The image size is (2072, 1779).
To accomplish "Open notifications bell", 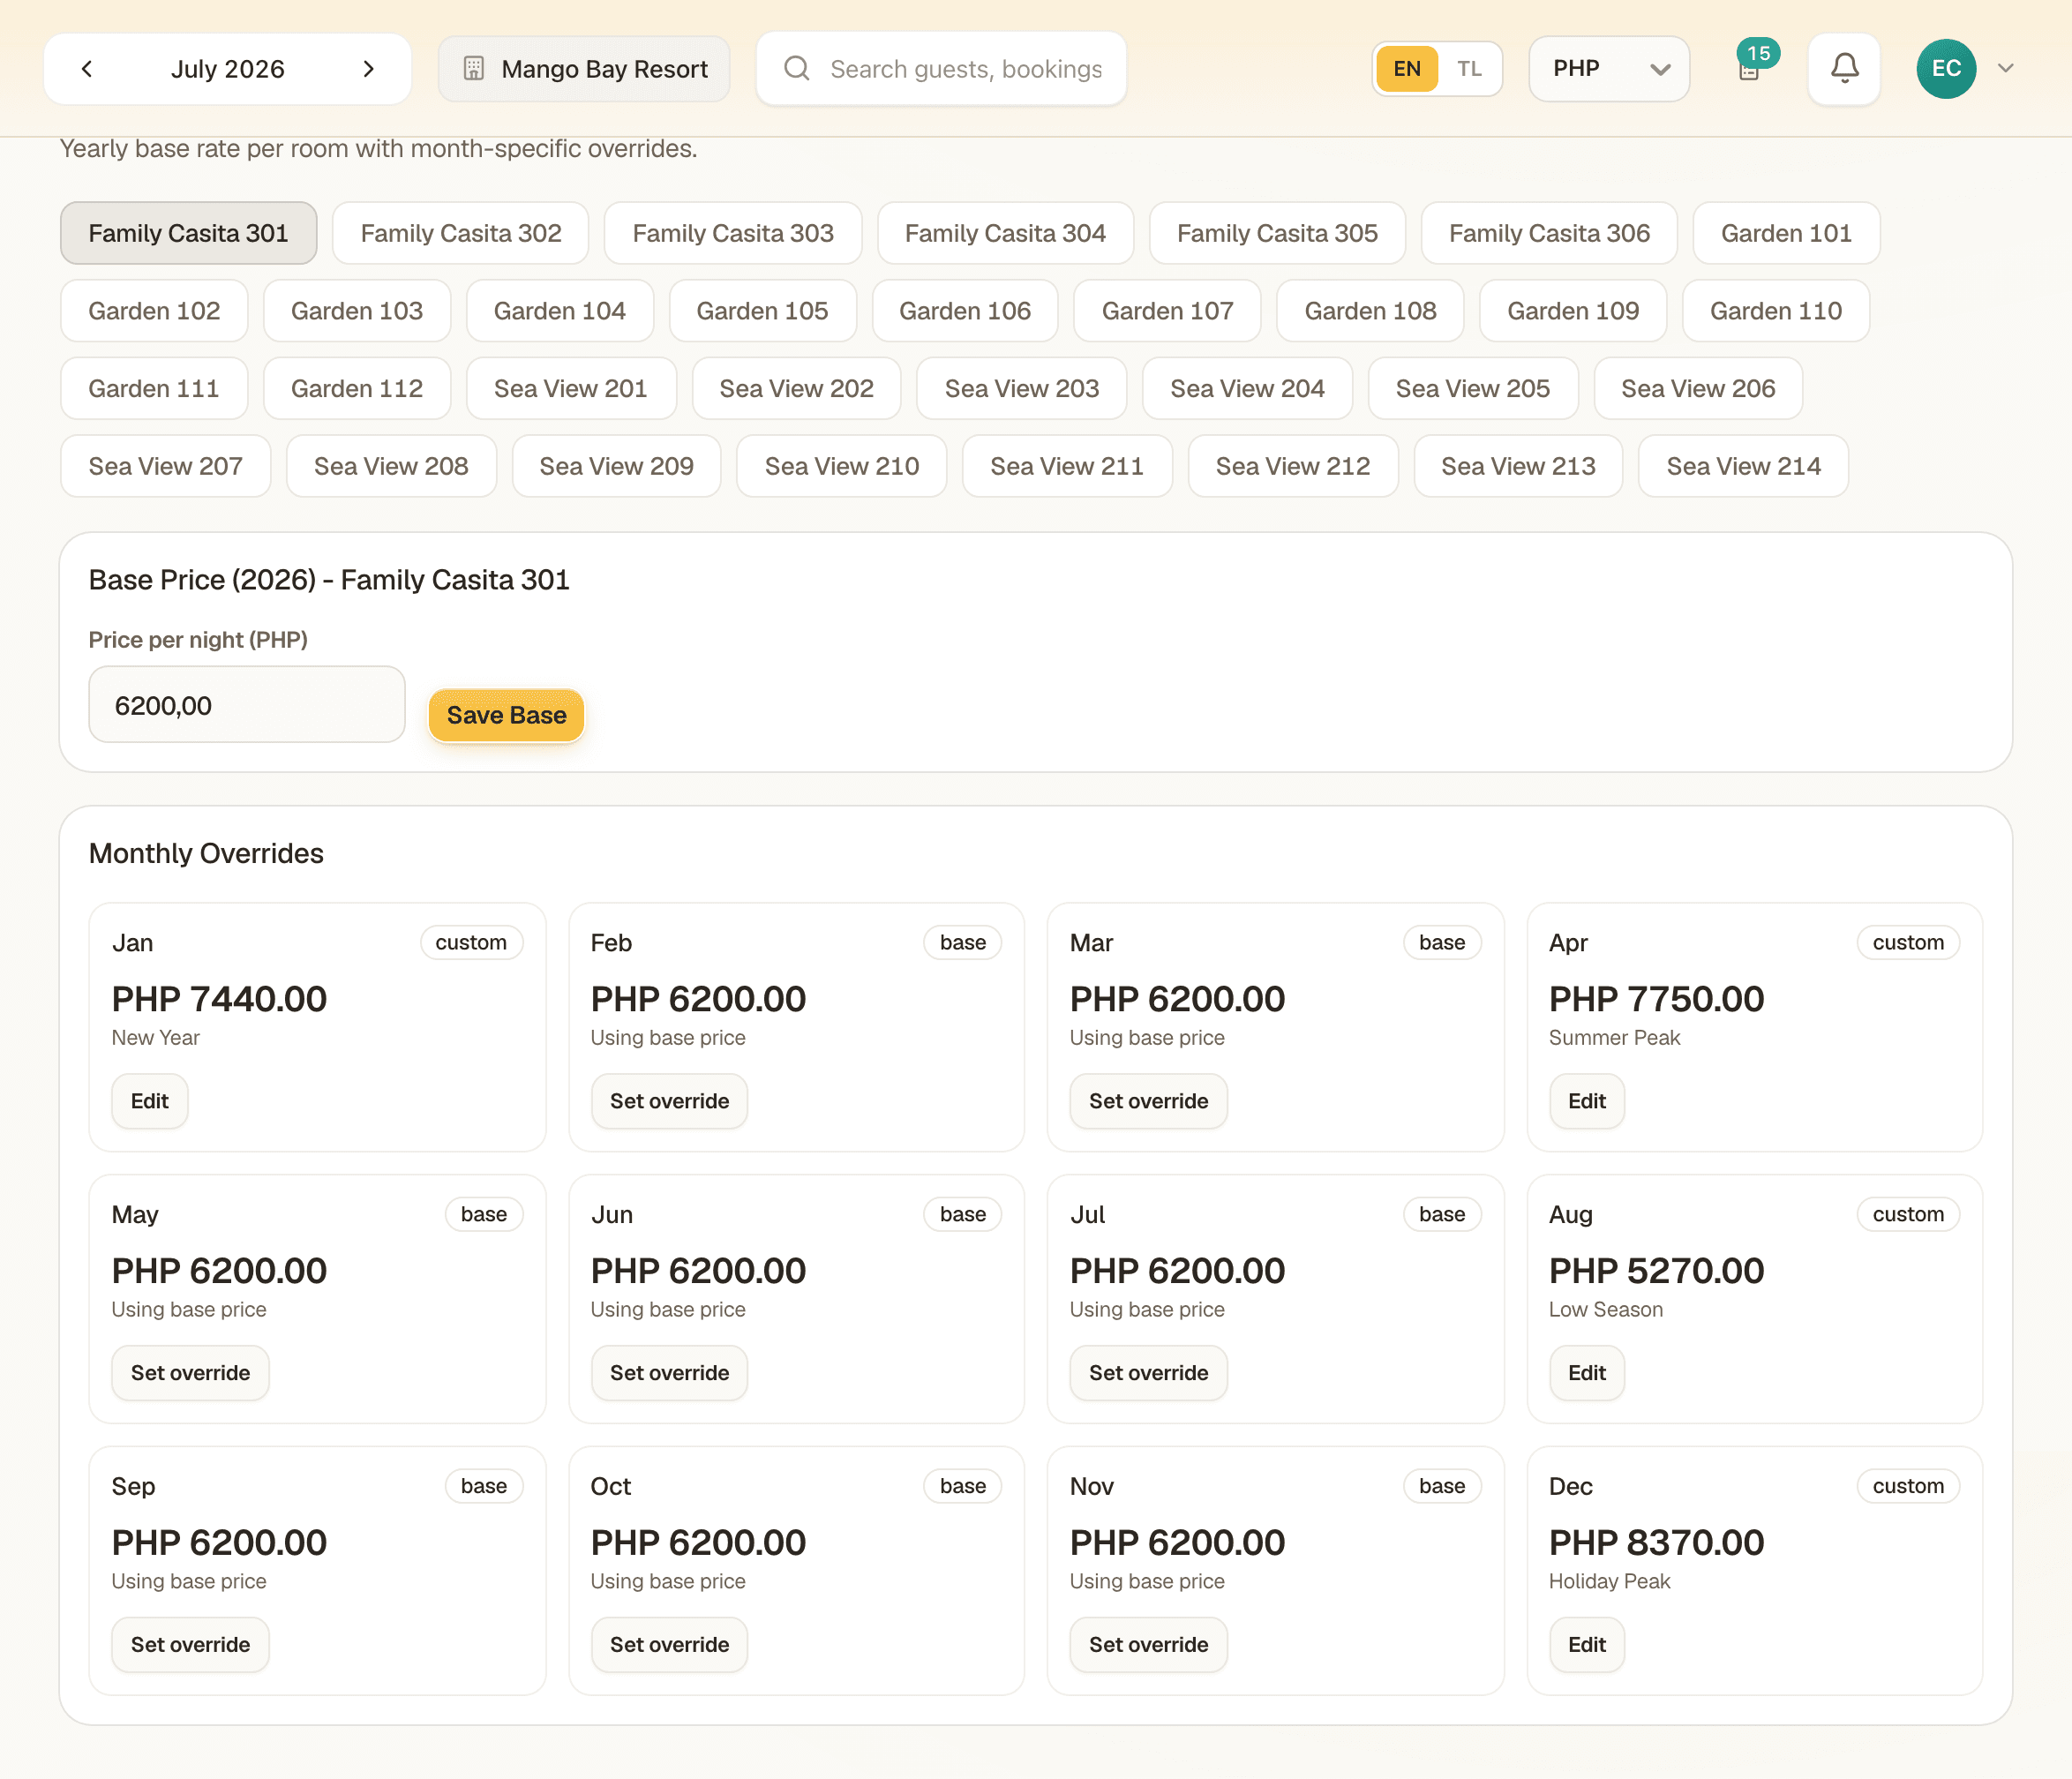I will pos(1844,68).
